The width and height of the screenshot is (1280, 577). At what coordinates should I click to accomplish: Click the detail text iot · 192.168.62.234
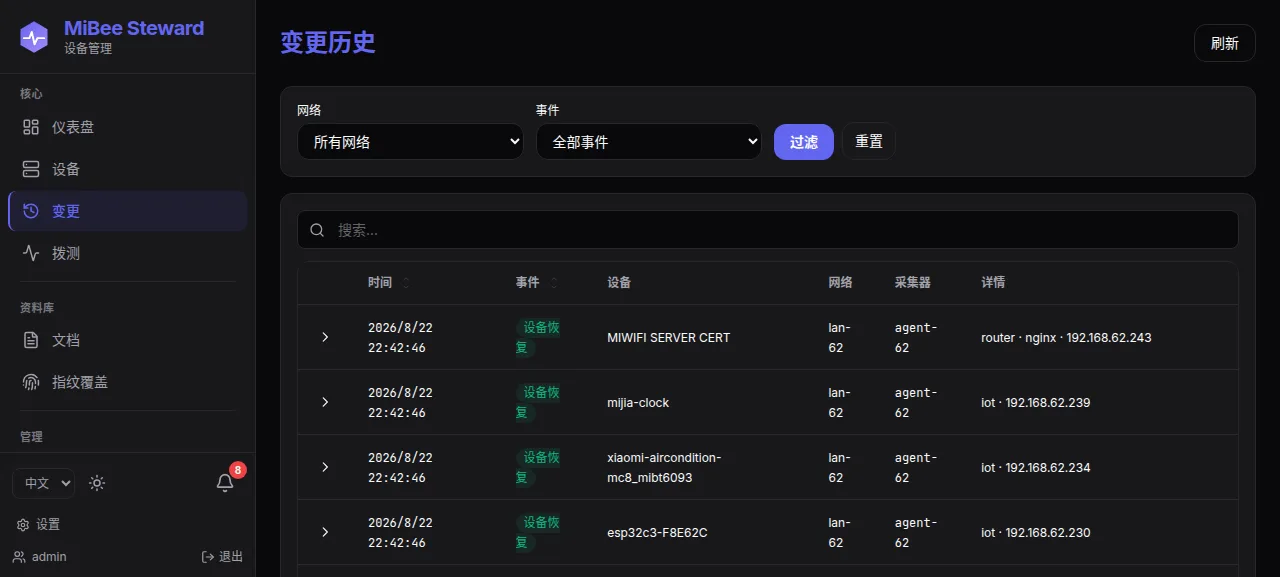point(1036,468)
